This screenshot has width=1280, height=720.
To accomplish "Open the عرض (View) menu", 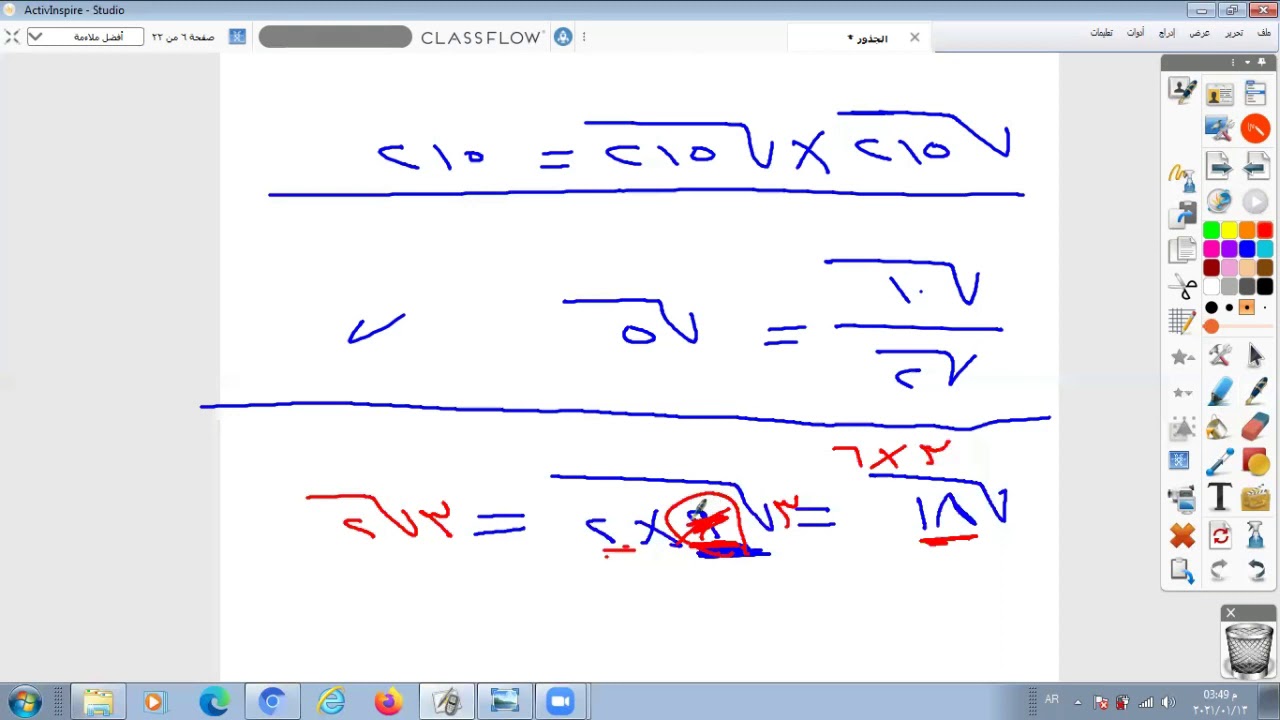I will click(1199, 33).
